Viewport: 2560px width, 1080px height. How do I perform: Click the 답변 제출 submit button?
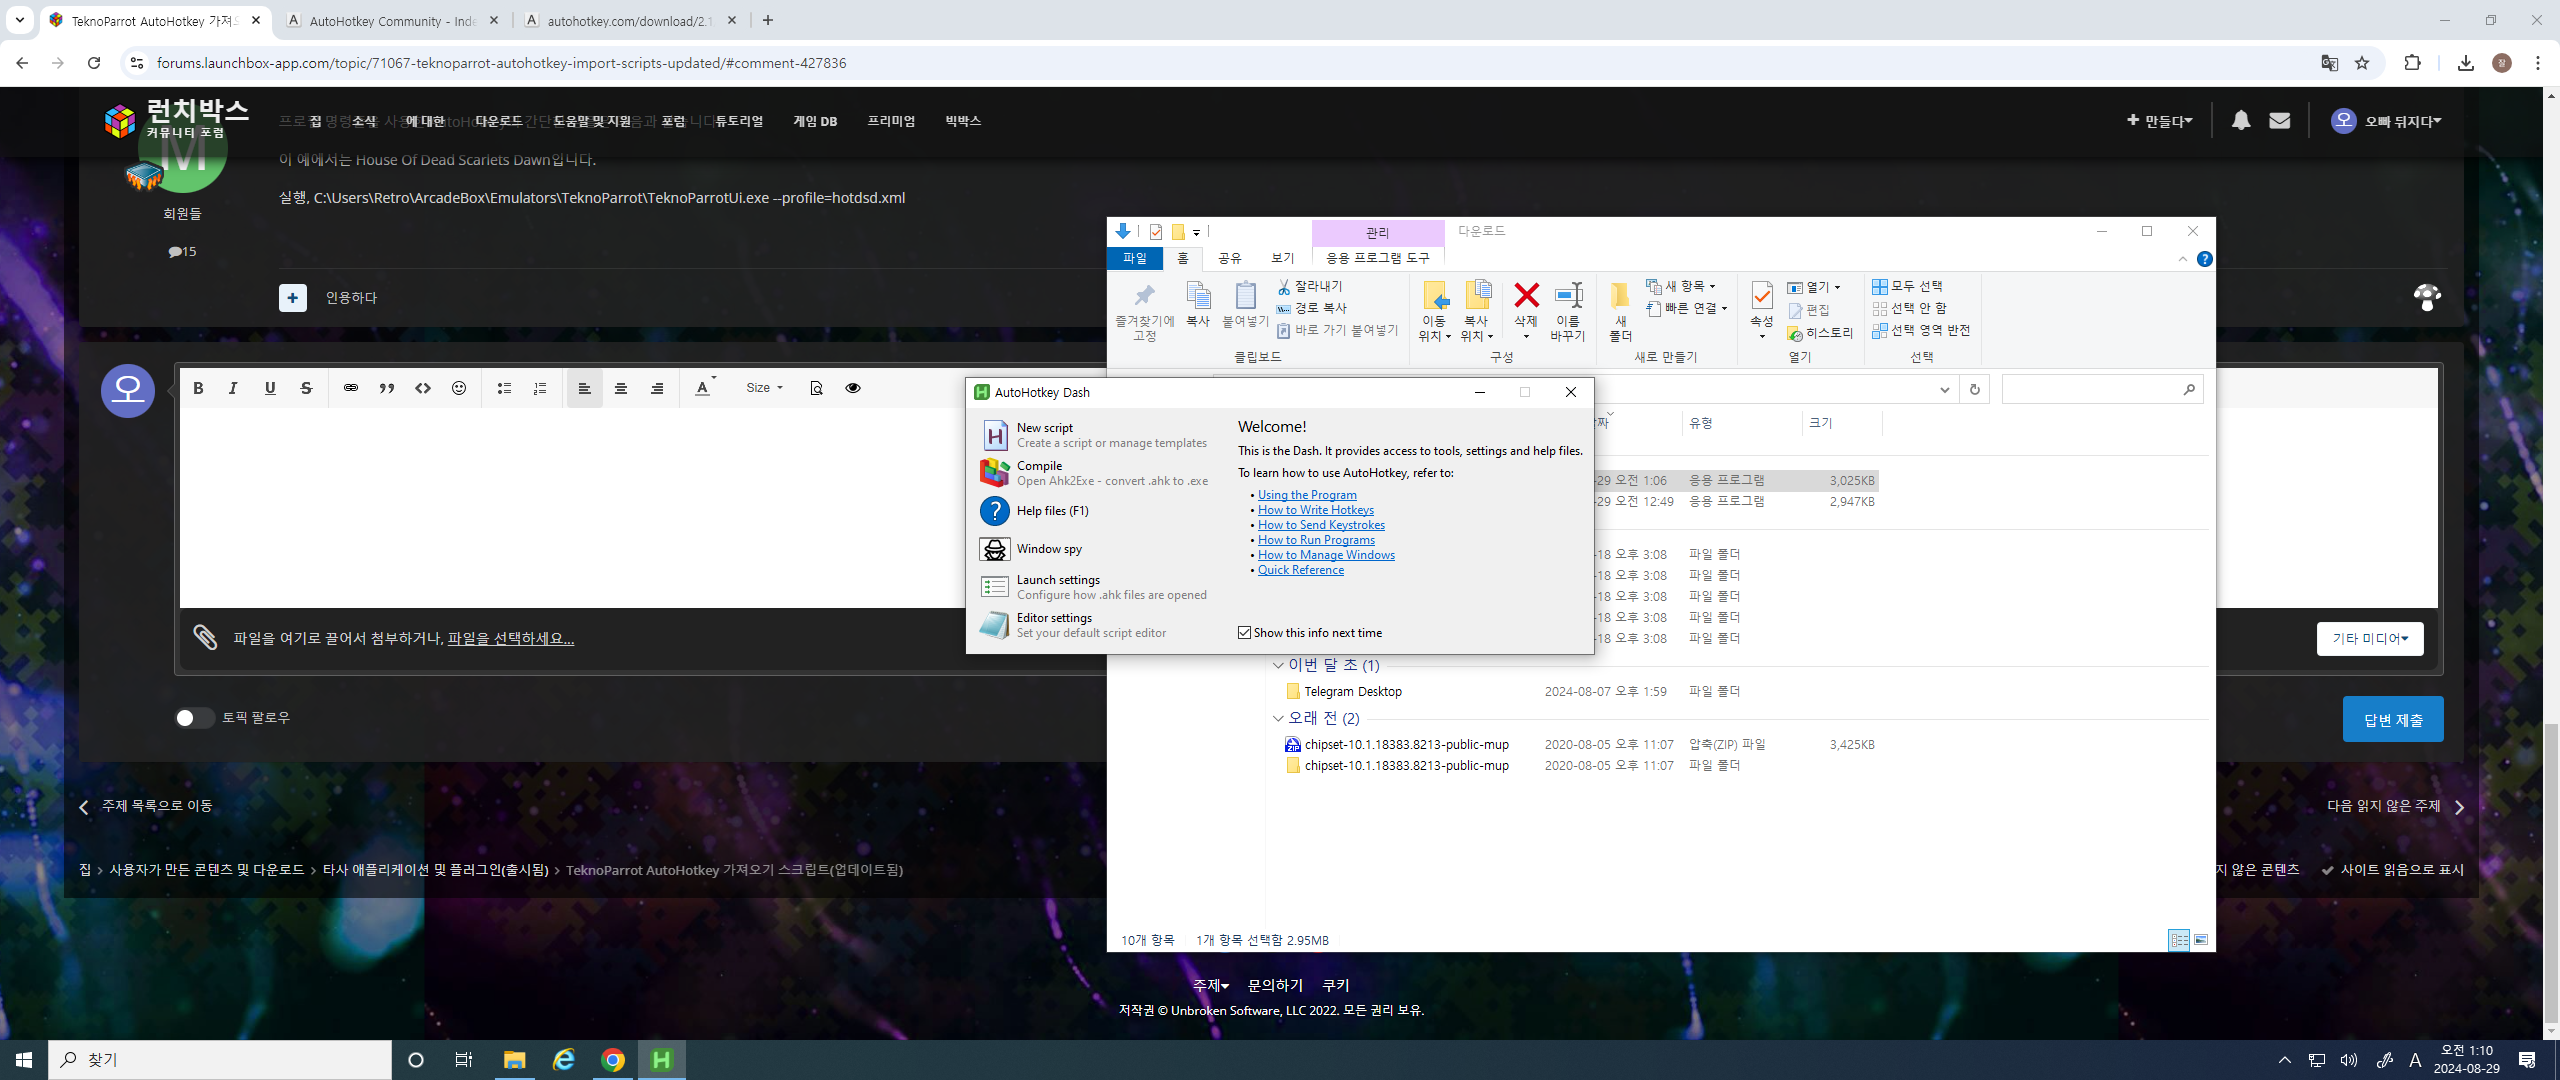(x=2392, y=719)
